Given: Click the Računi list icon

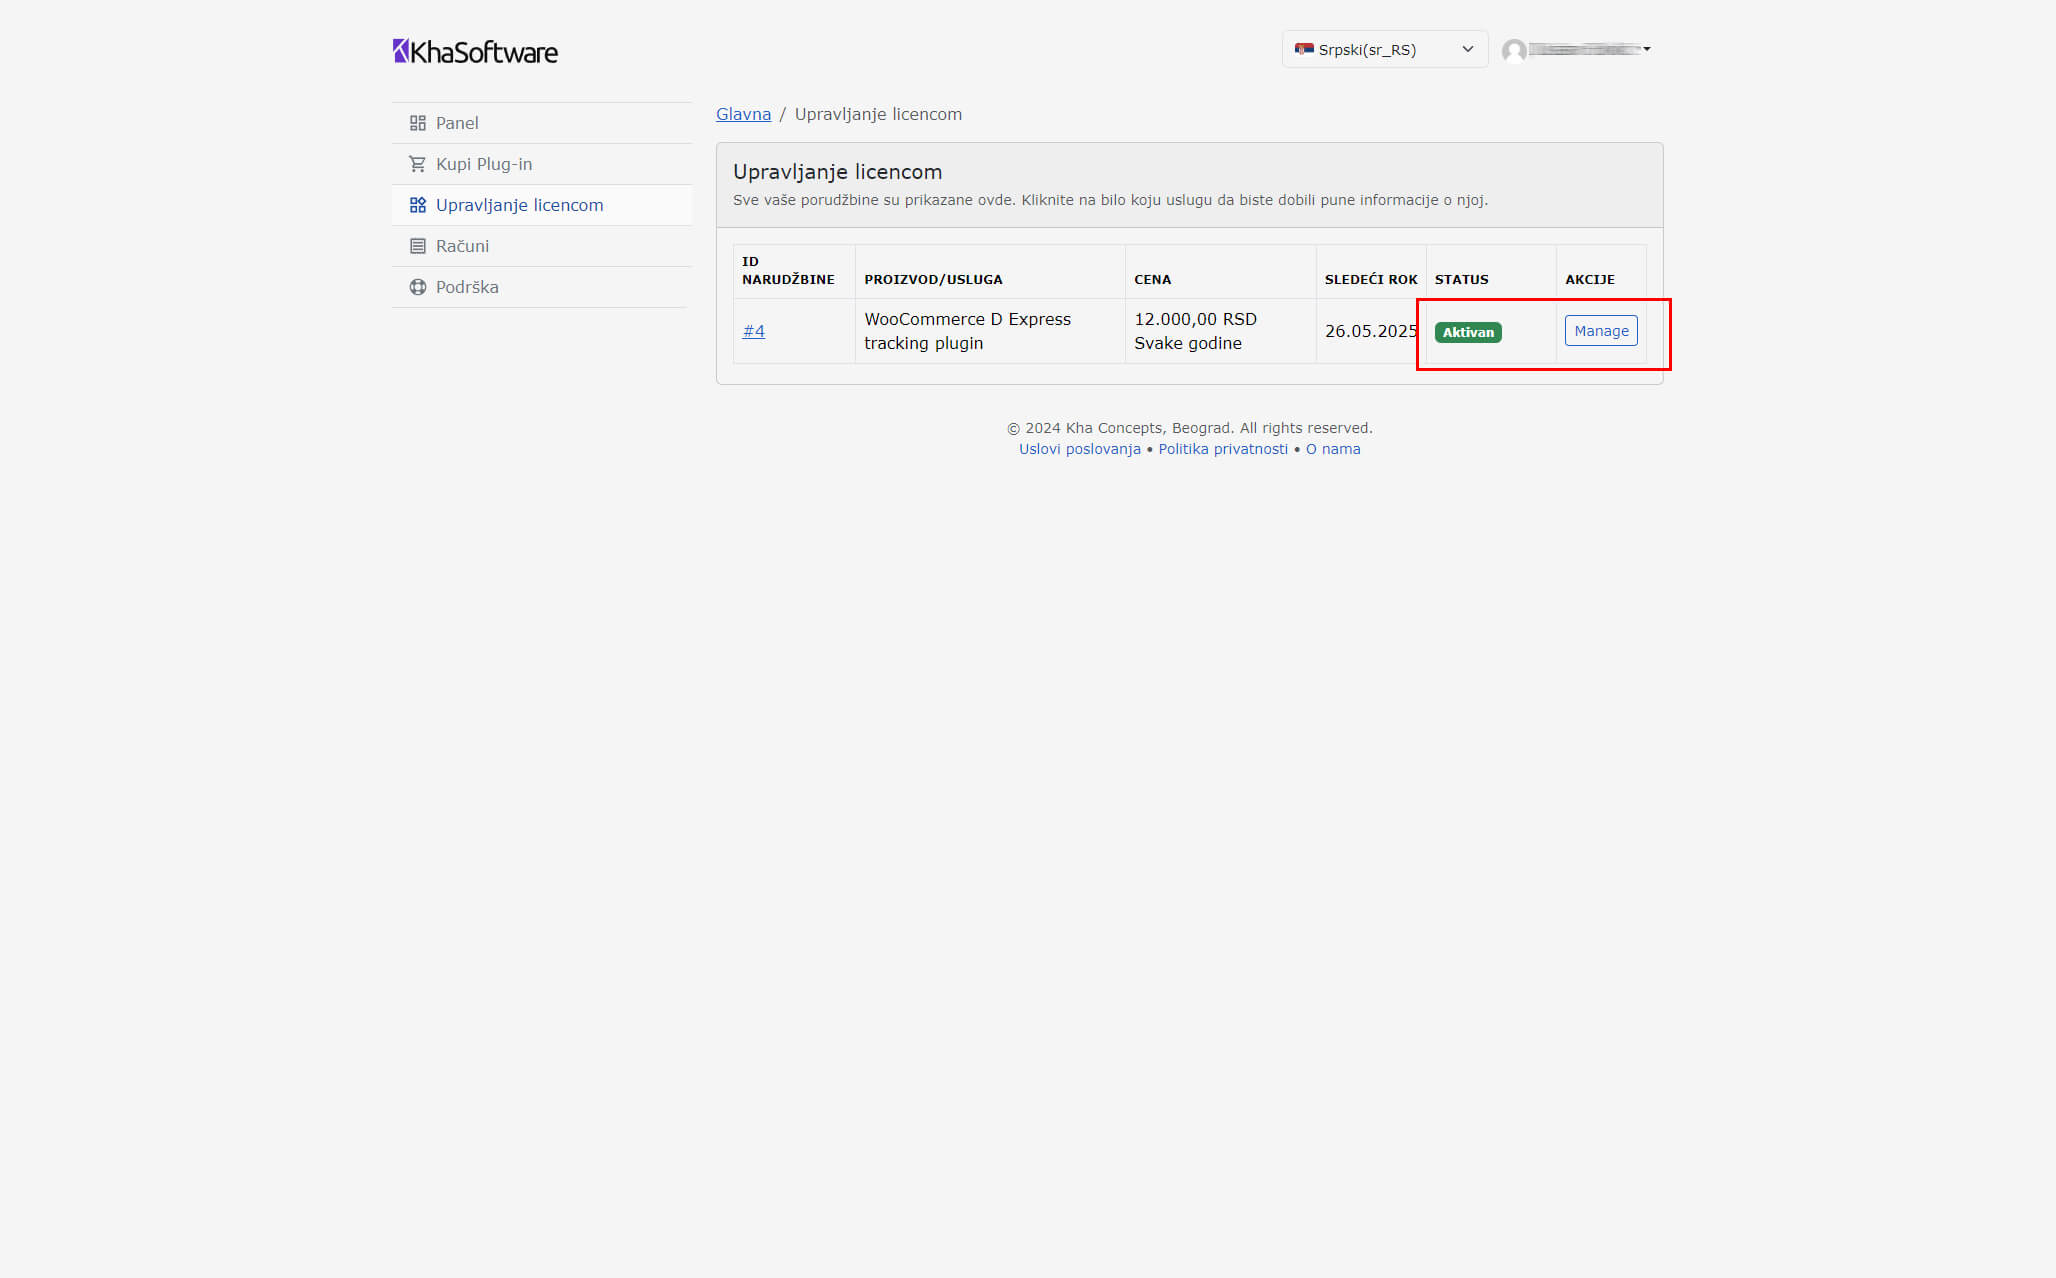Looking at the screenshot, I should pos(418,246).
